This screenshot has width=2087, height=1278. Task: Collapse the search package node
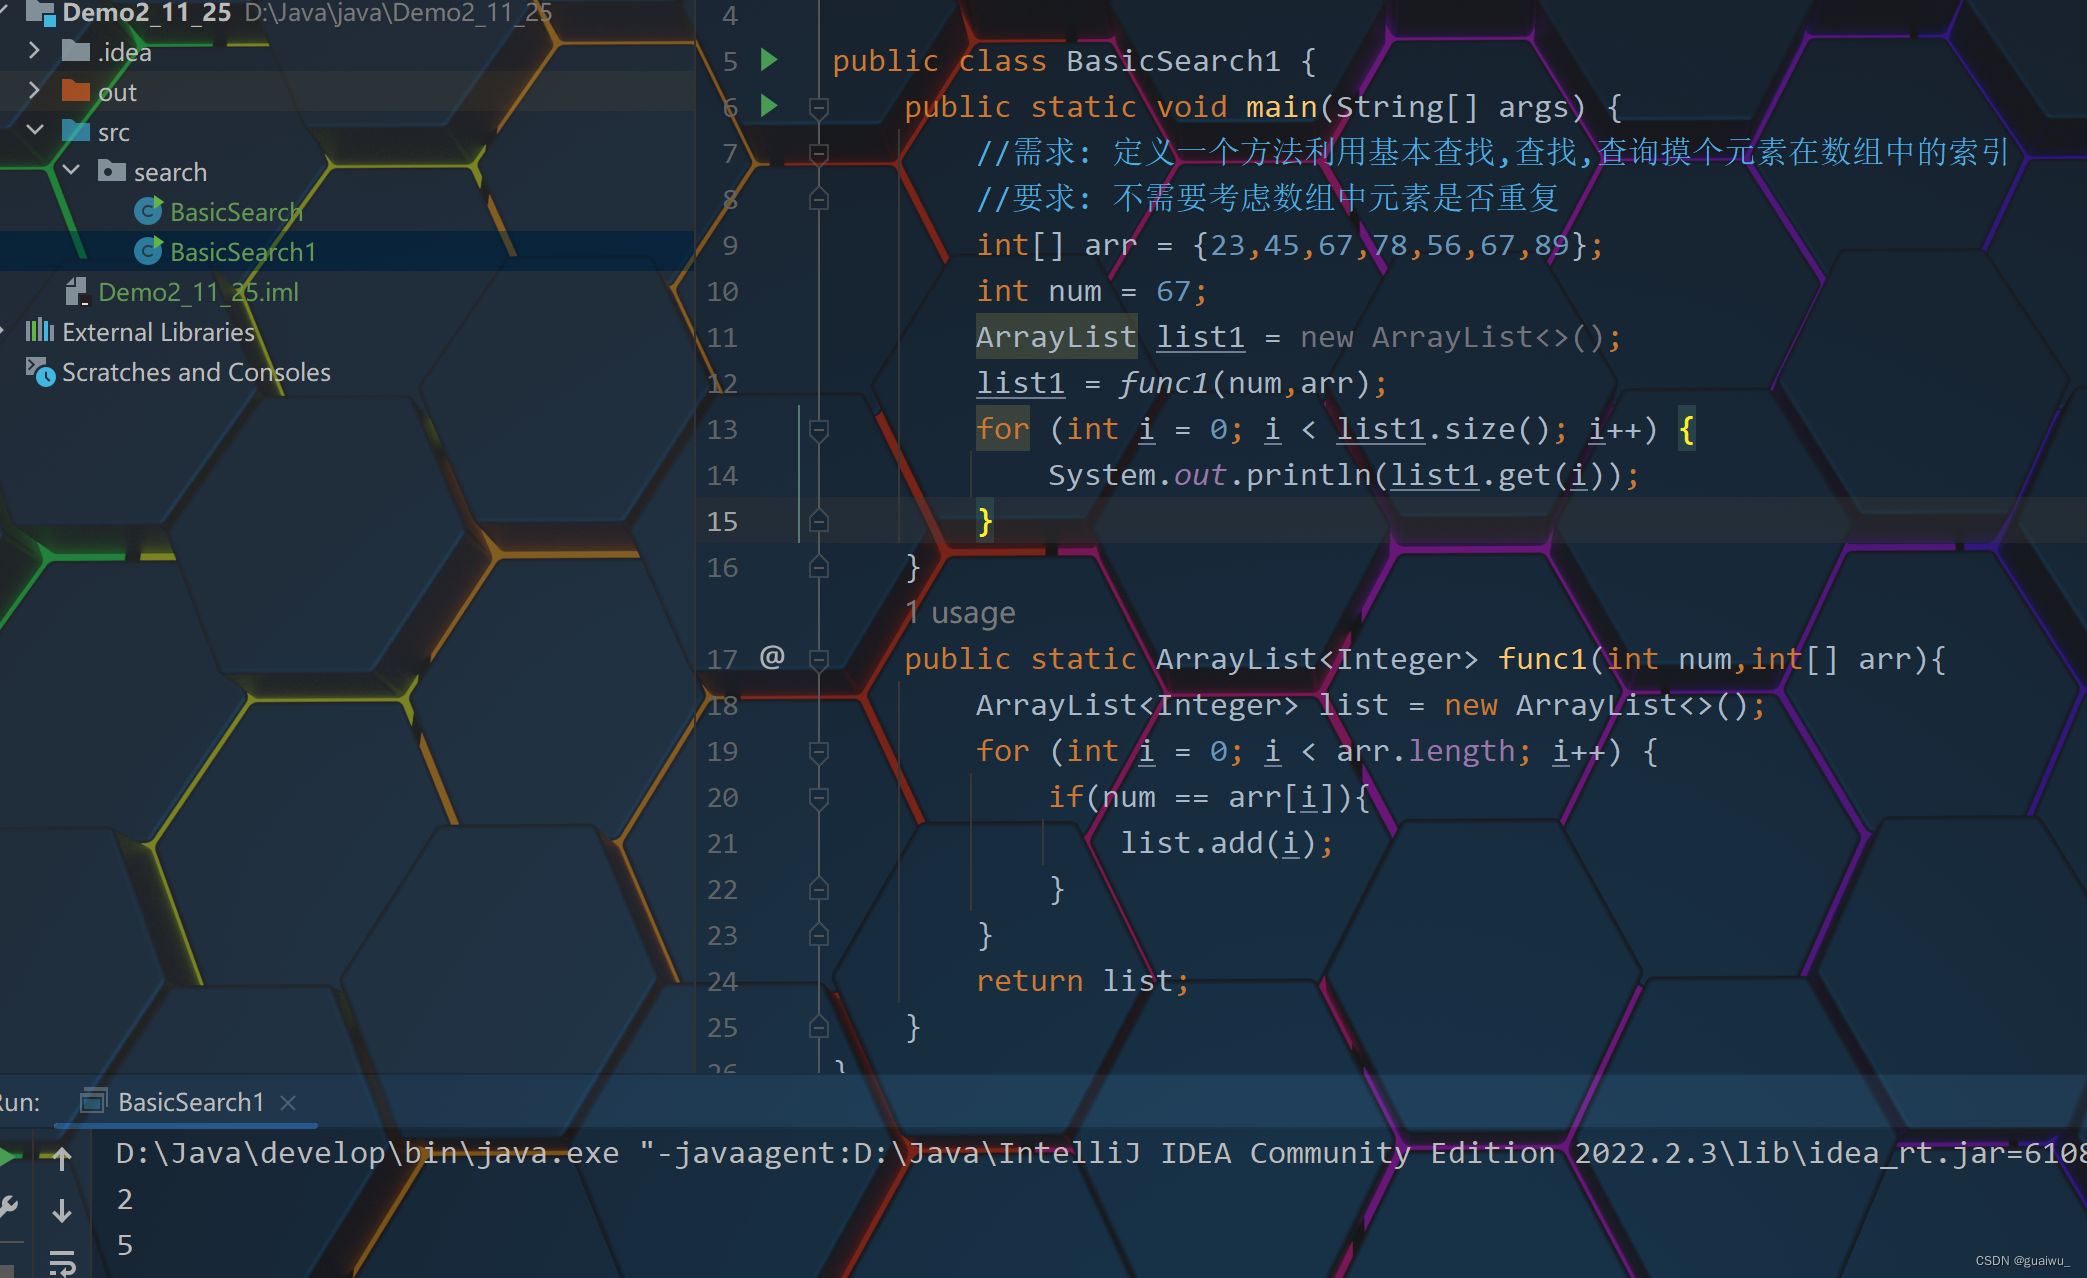tap(71, 171)
